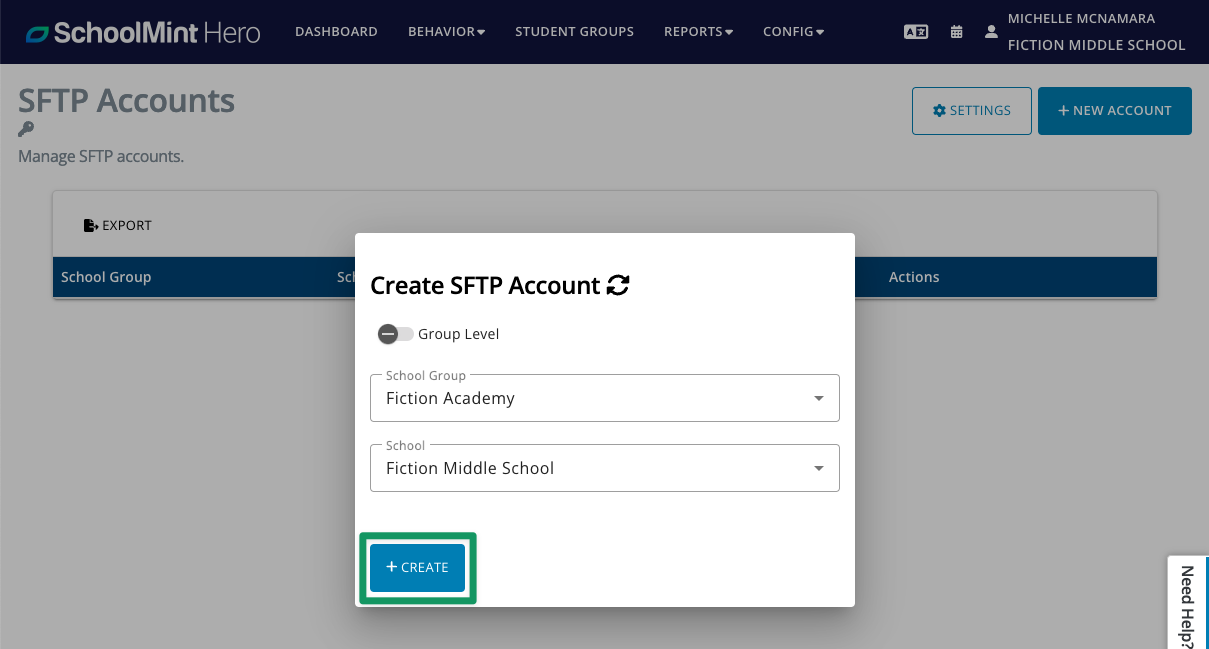Open the language translate icon in header
Viewport: 1209px width, 649px height.
click(x=916, y=32)
